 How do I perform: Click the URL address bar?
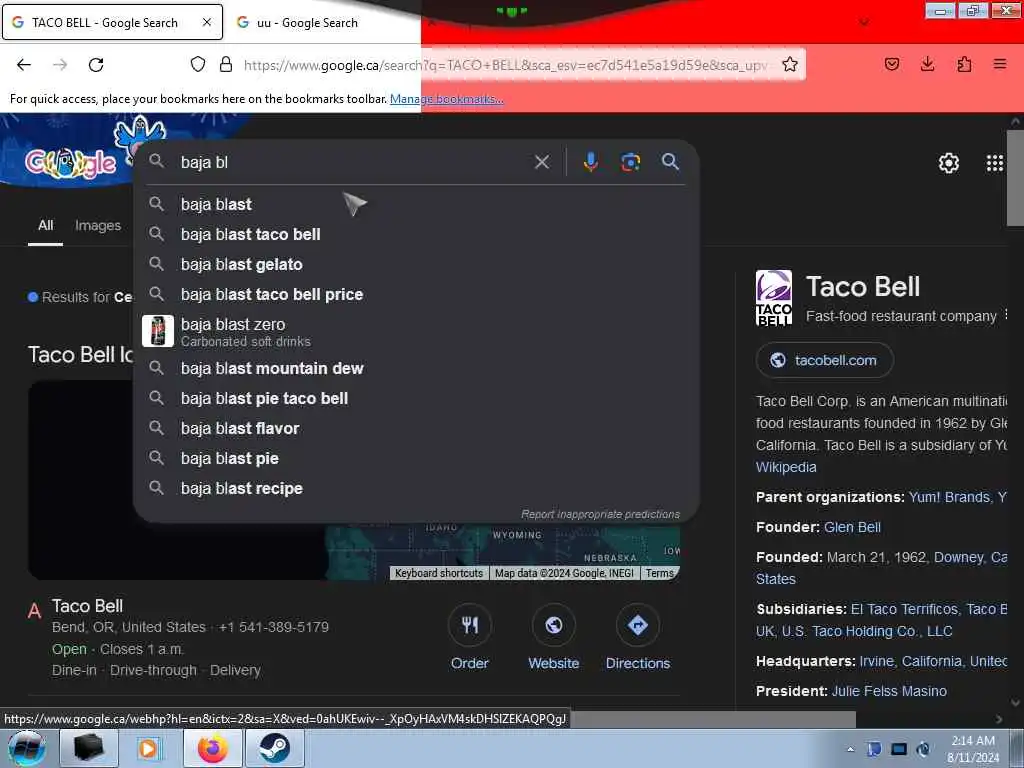(x=505, y=65)
